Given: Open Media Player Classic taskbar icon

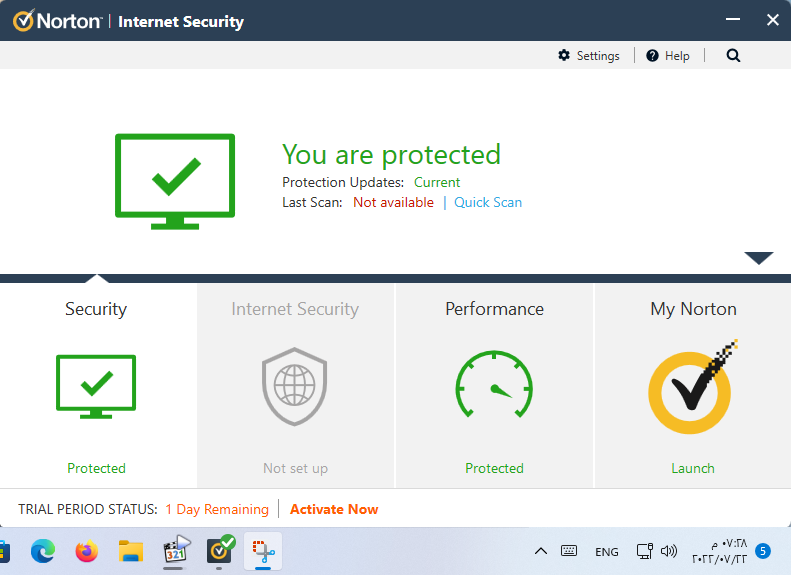Looking at the screenshot, I should pyautogui.click(x=176, y=550).
